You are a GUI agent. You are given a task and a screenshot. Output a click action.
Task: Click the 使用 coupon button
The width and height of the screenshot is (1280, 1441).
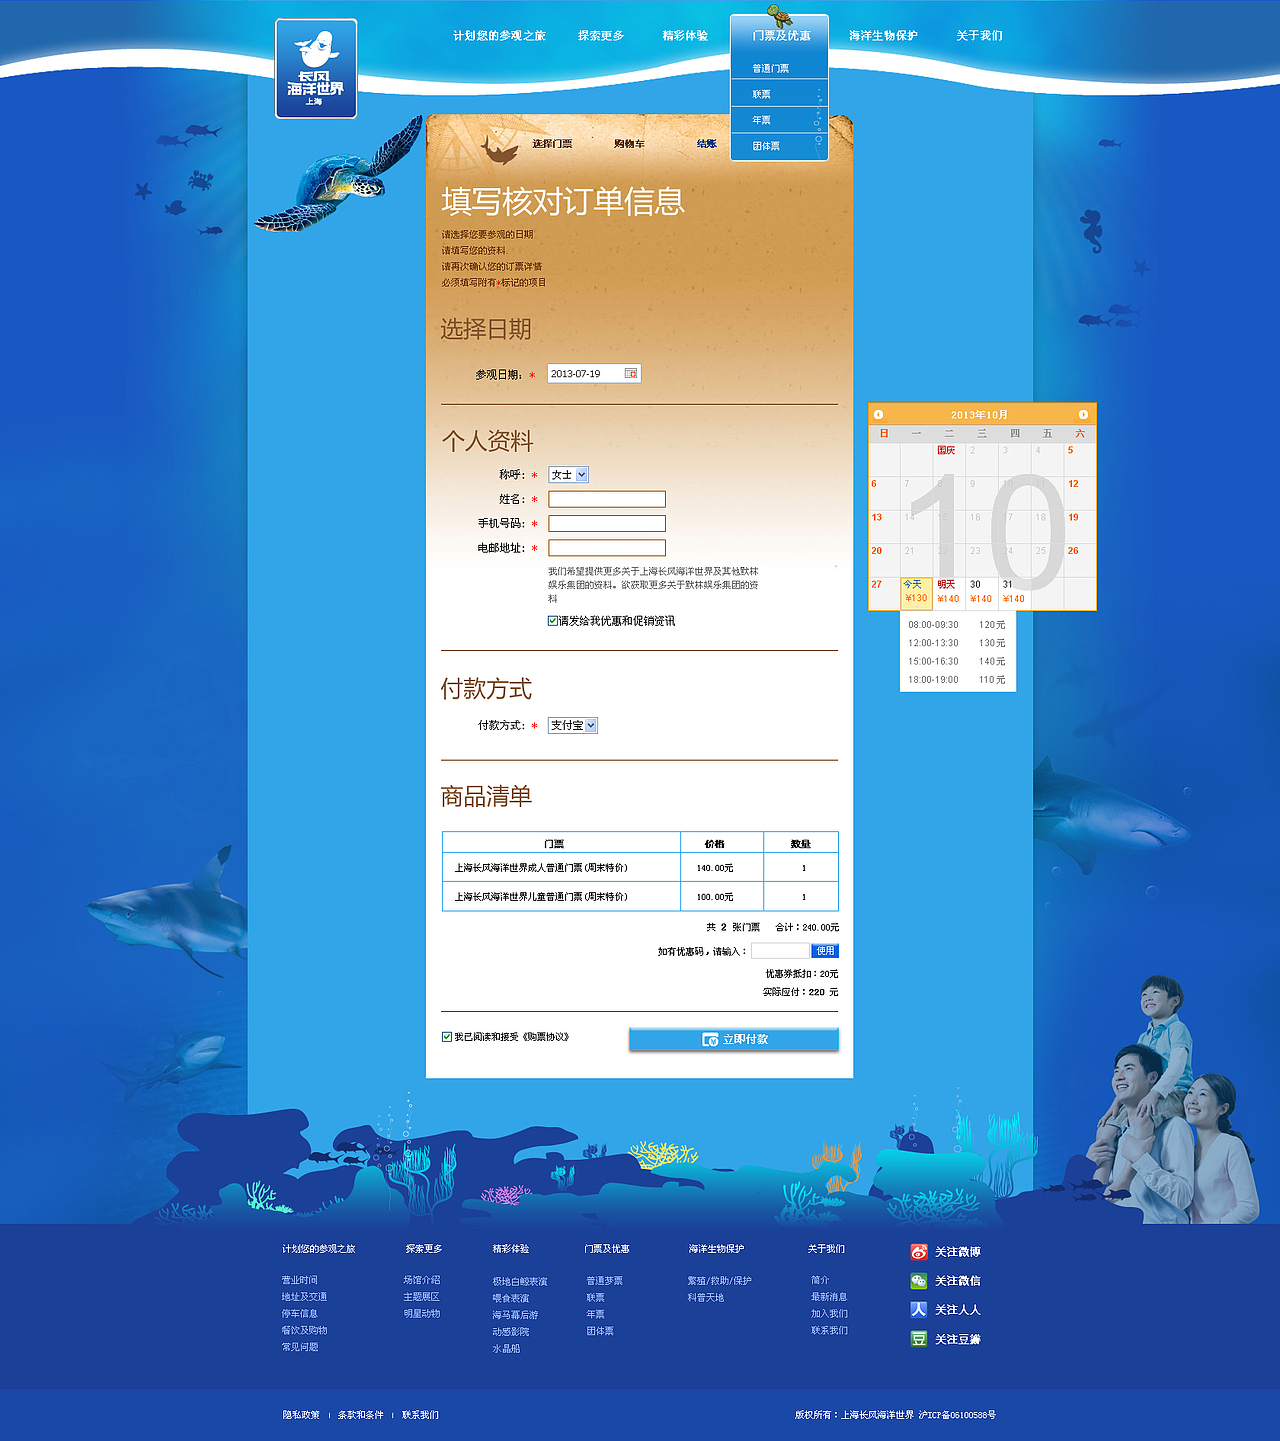point(825,951)
